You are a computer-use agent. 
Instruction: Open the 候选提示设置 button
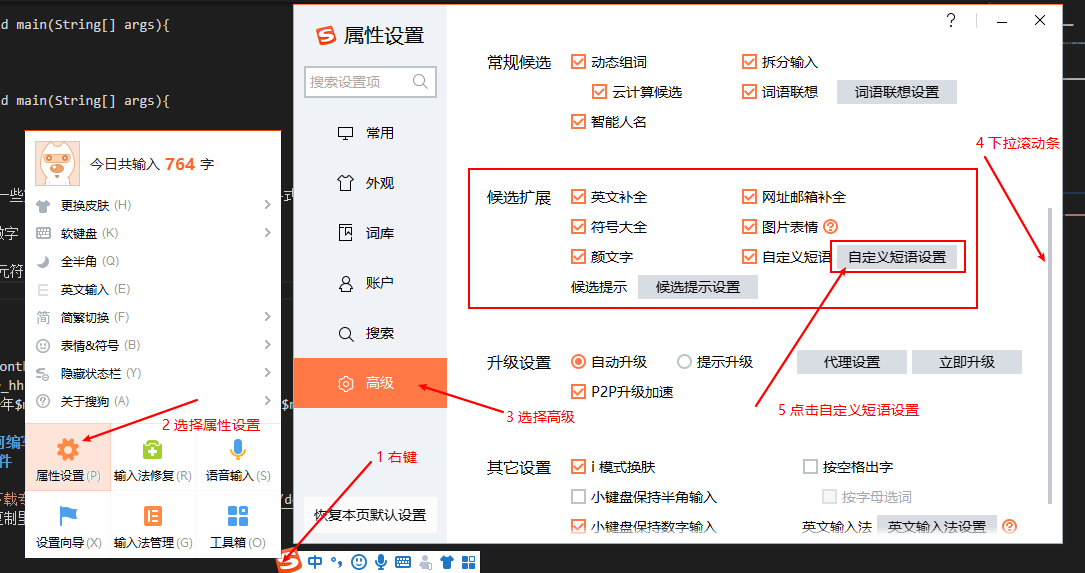click(698, 287)
